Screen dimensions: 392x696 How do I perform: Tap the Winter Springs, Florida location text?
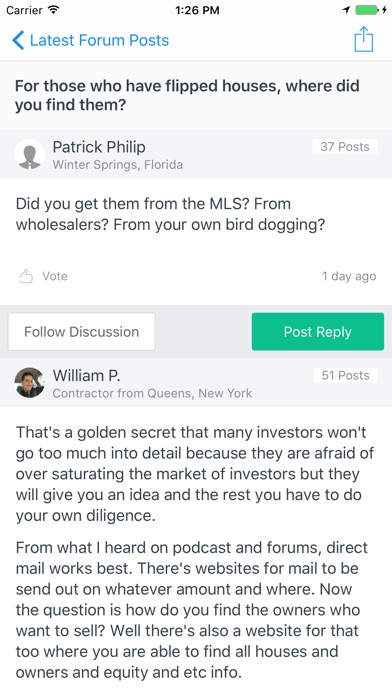tap(118, 165)
